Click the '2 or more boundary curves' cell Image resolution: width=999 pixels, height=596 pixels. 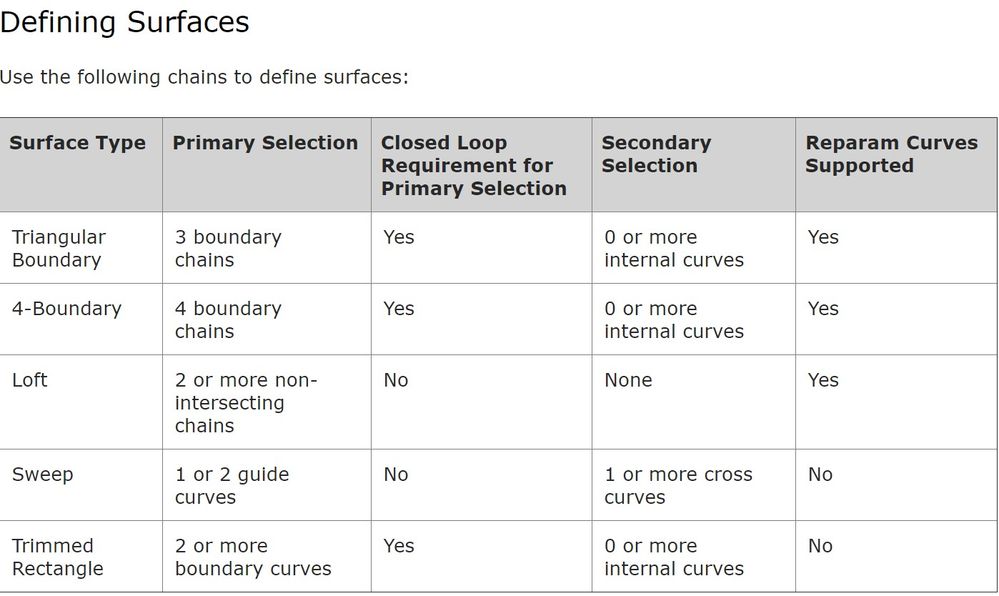coord(253,557)
